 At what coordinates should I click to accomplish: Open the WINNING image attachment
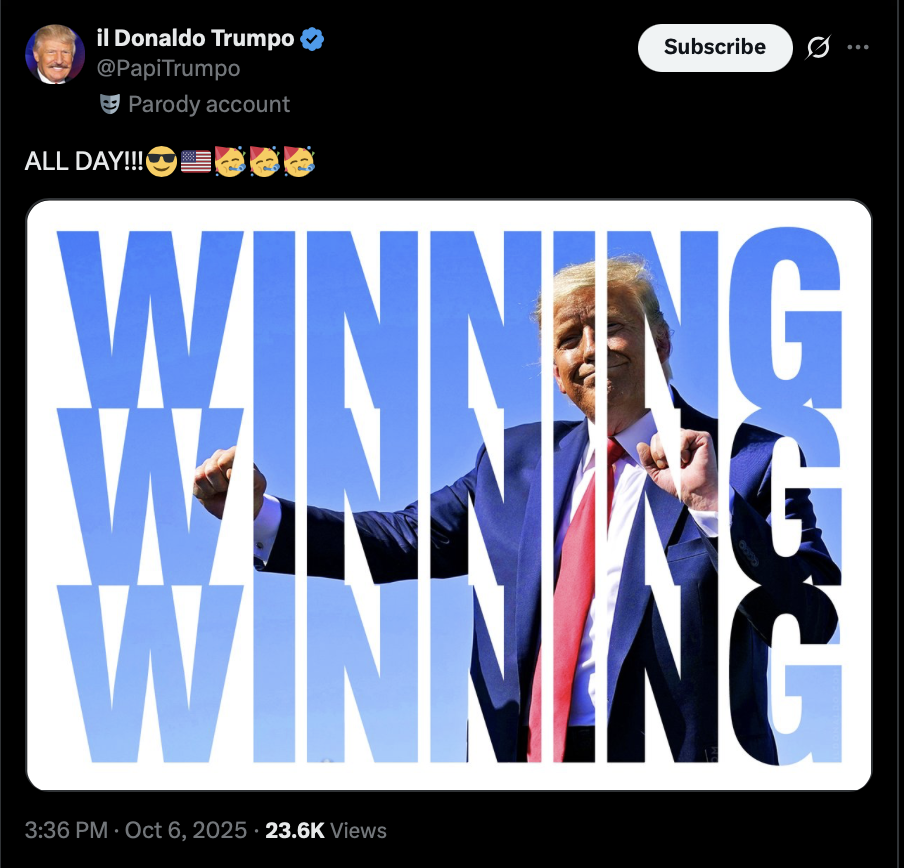click(449, 495)
